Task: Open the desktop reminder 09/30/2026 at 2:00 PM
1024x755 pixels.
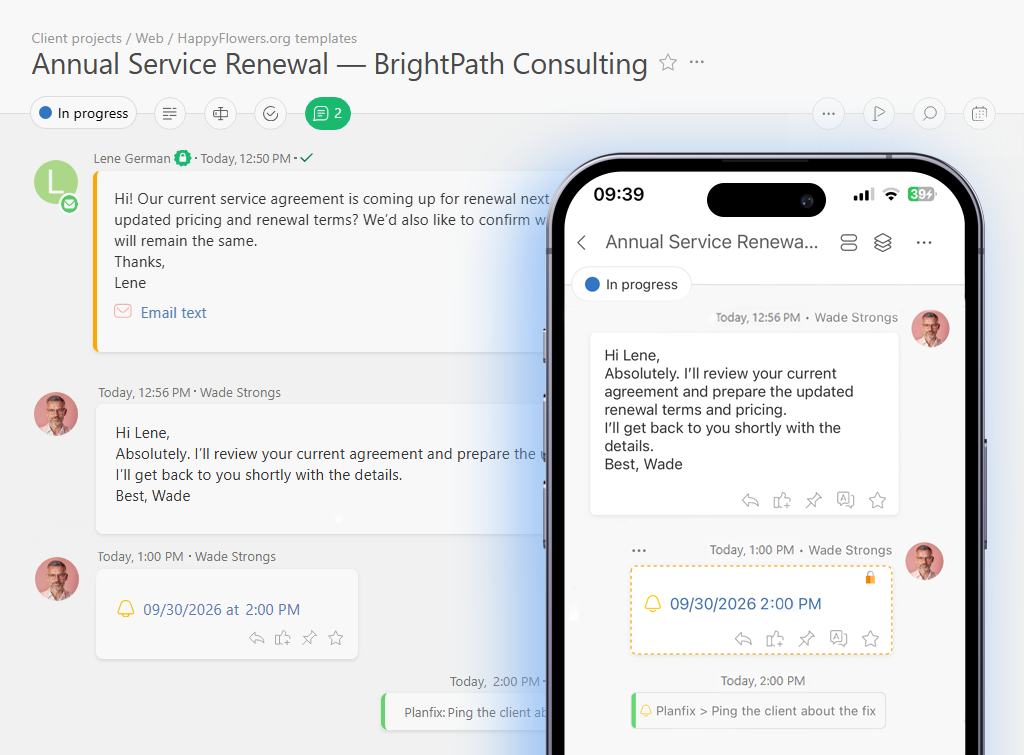Action: (221, 610)
